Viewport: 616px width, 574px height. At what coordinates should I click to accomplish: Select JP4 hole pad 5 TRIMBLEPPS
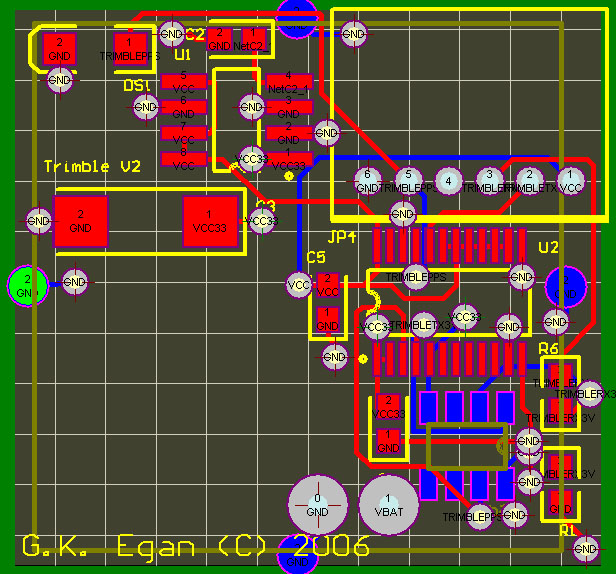408,181
